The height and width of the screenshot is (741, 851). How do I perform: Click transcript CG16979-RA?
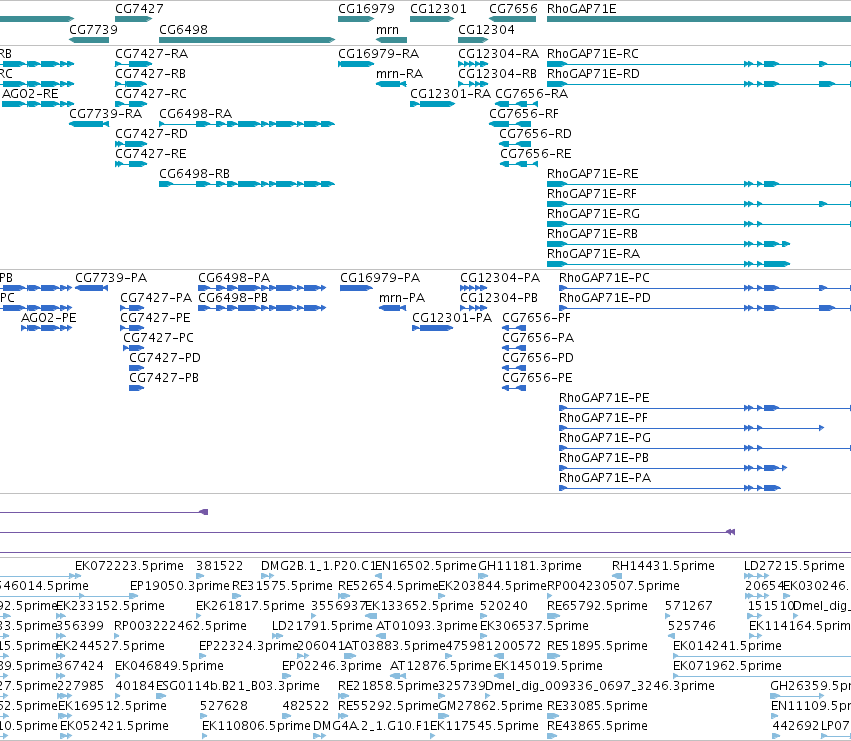[379, 54]
